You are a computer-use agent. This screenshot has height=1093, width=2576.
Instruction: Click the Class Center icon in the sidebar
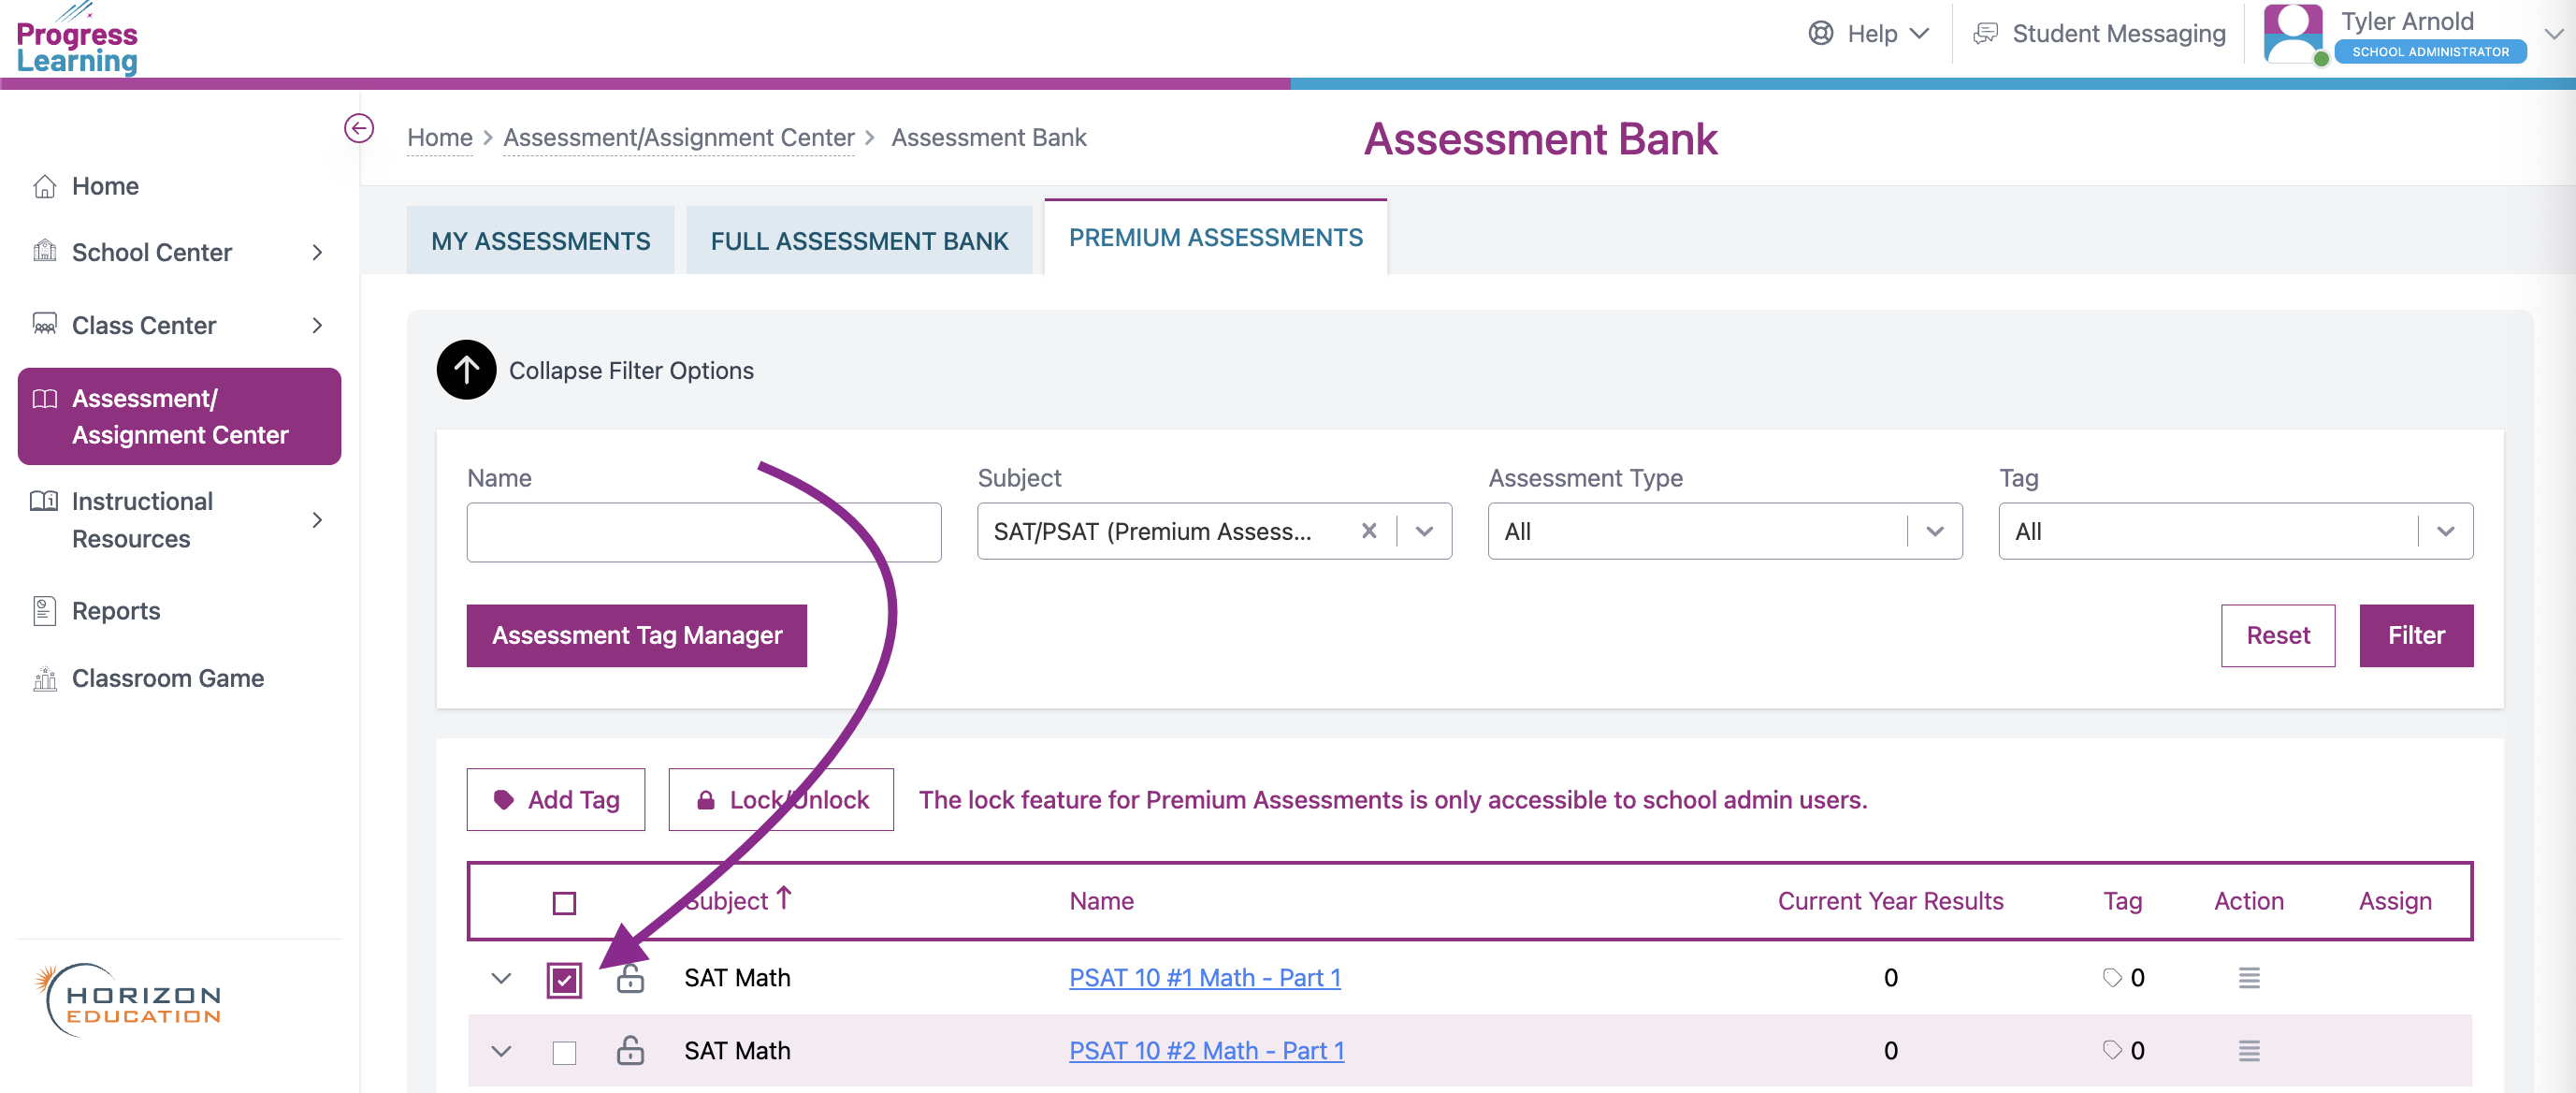(x=44, y=325)
